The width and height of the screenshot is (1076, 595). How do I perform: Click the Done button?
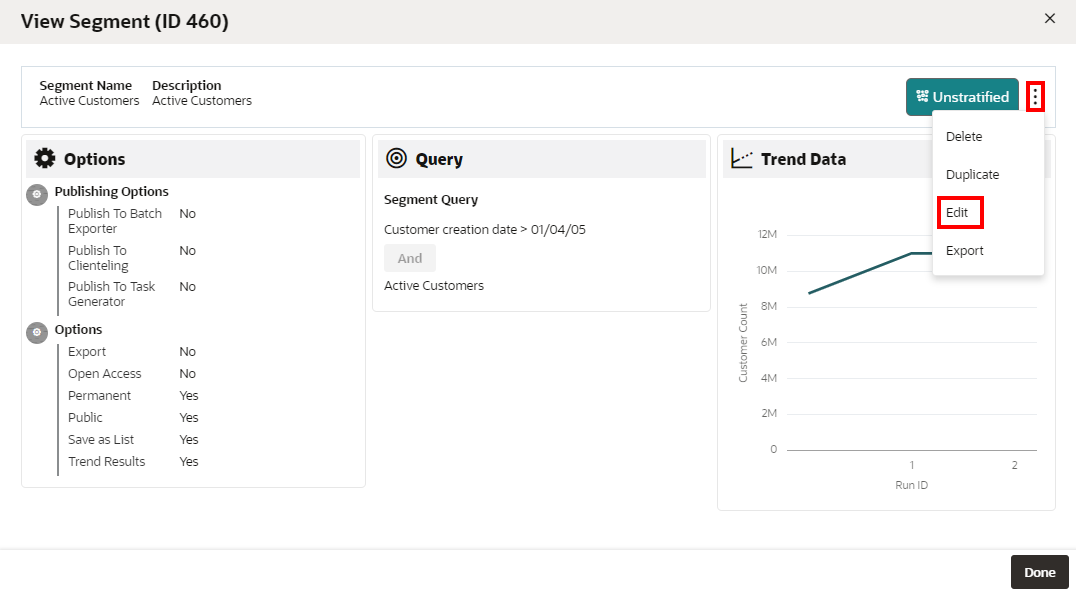(x=1039, y=572)
